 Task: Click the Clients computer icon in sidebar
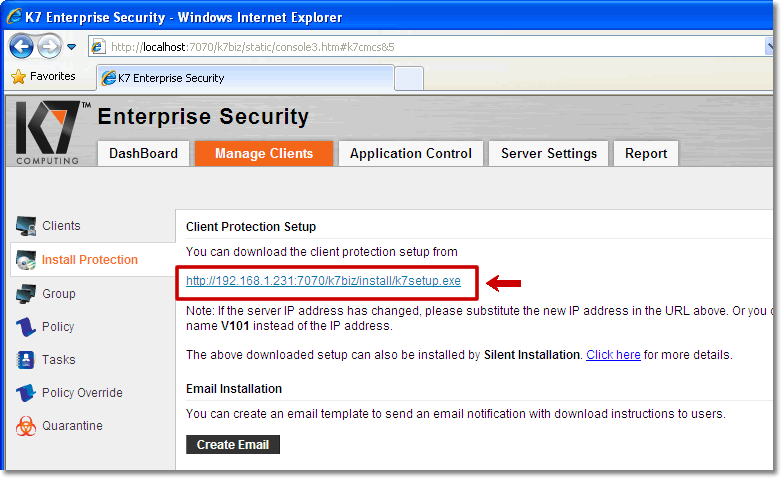coord(25,226)
